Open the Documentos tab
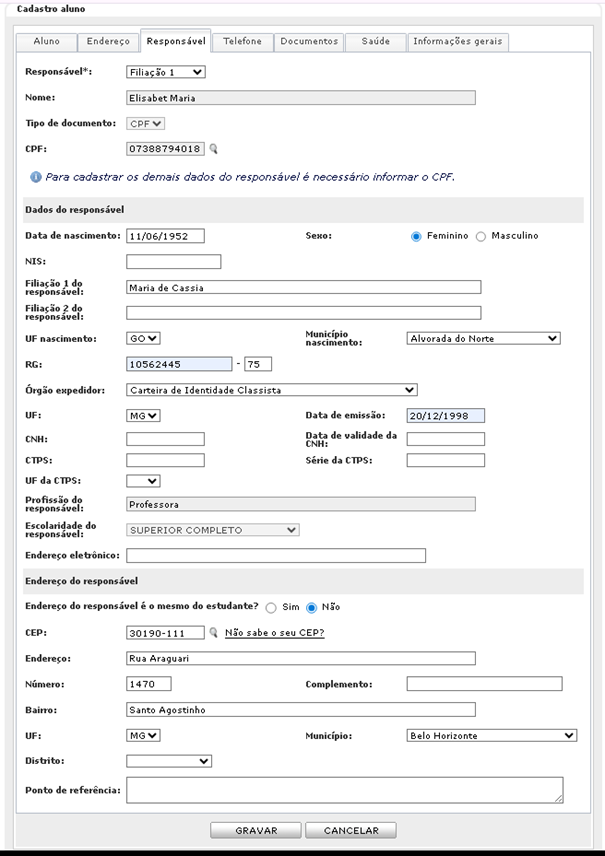Screen dimensions: 605x856 coord(309,42)
